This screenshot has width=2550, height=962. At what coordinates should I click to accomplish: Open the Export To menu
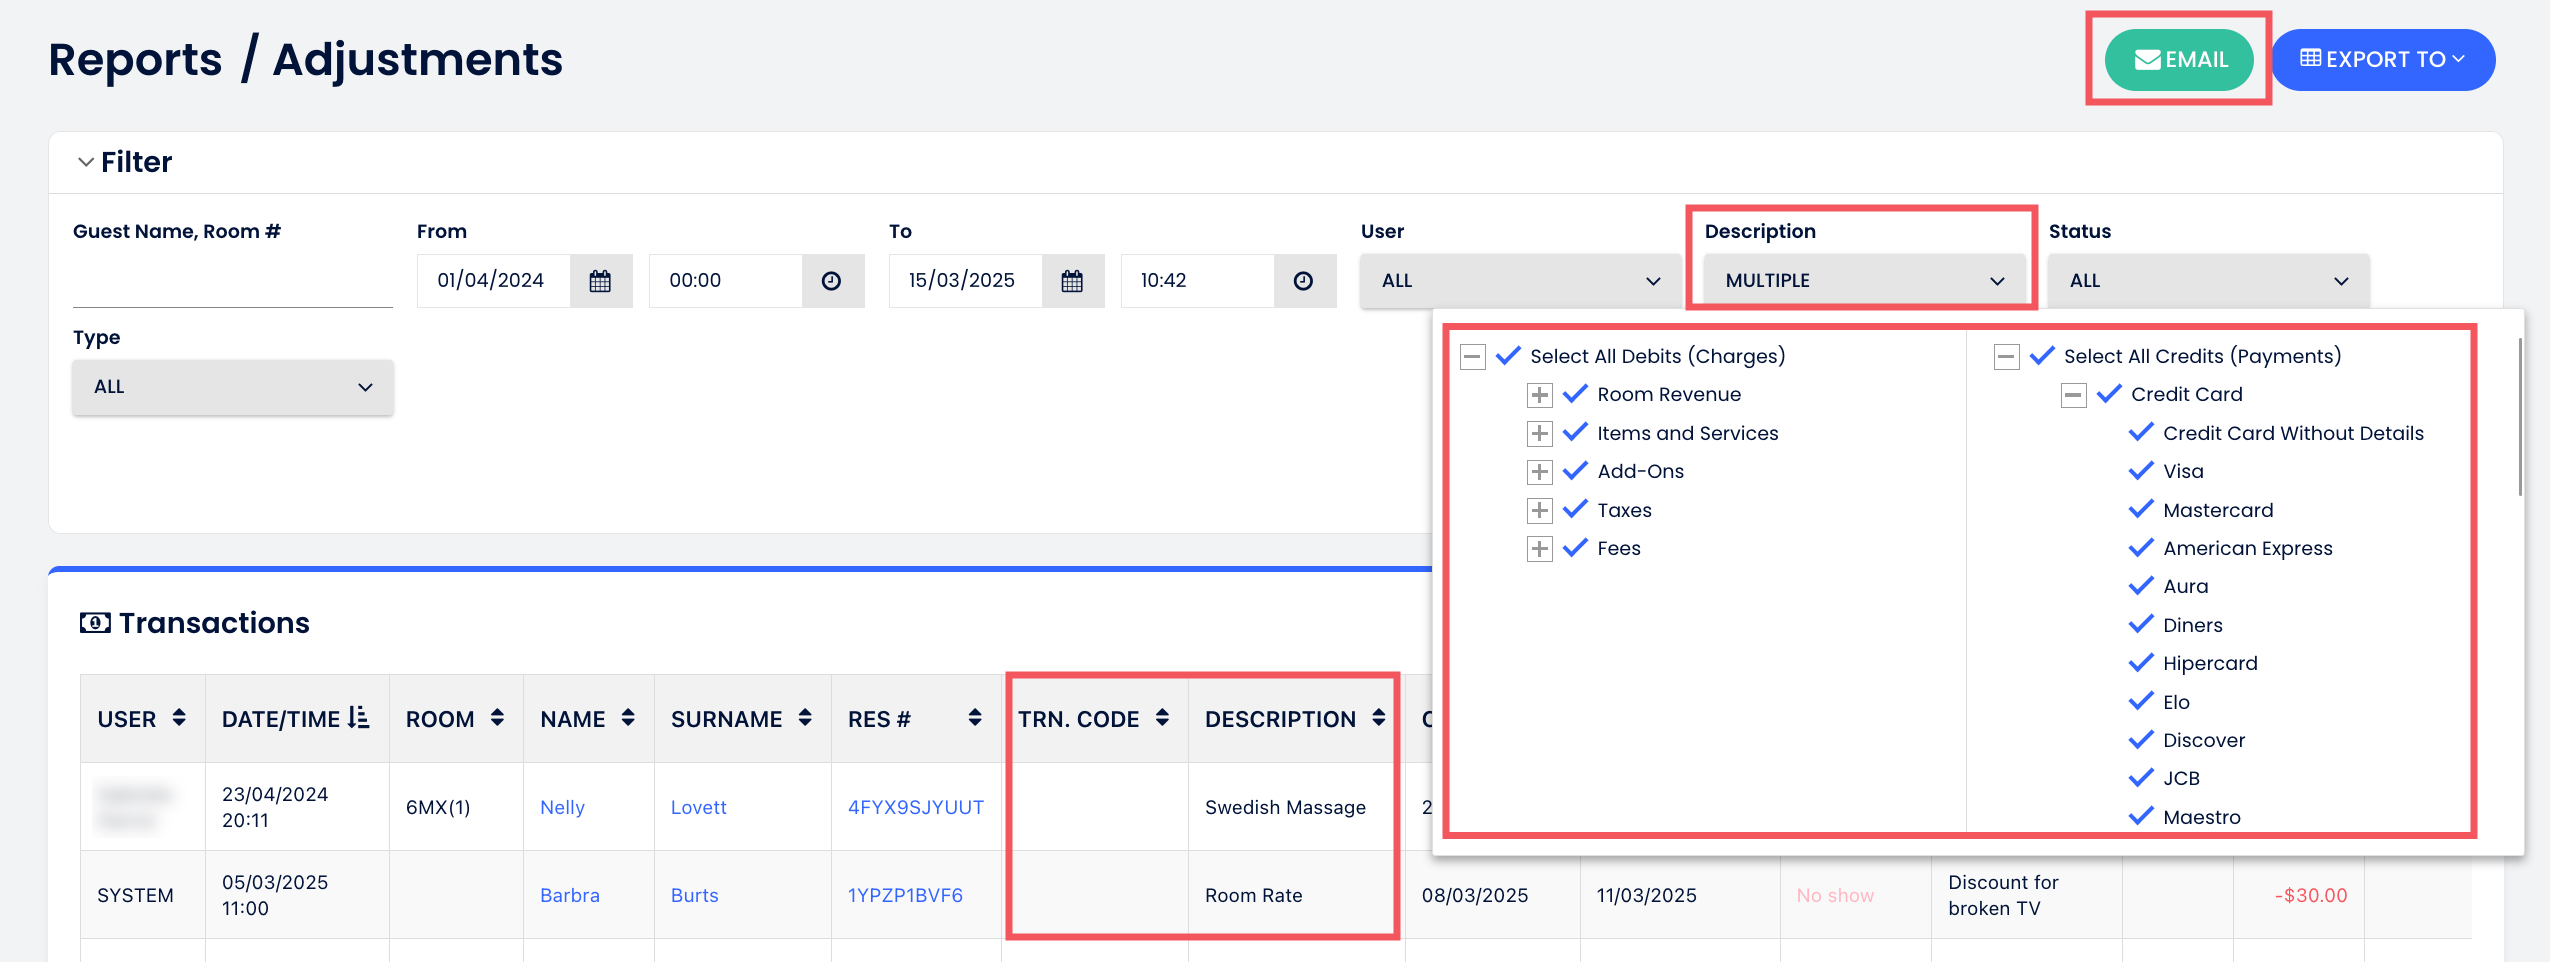(x=2382, y=60)
